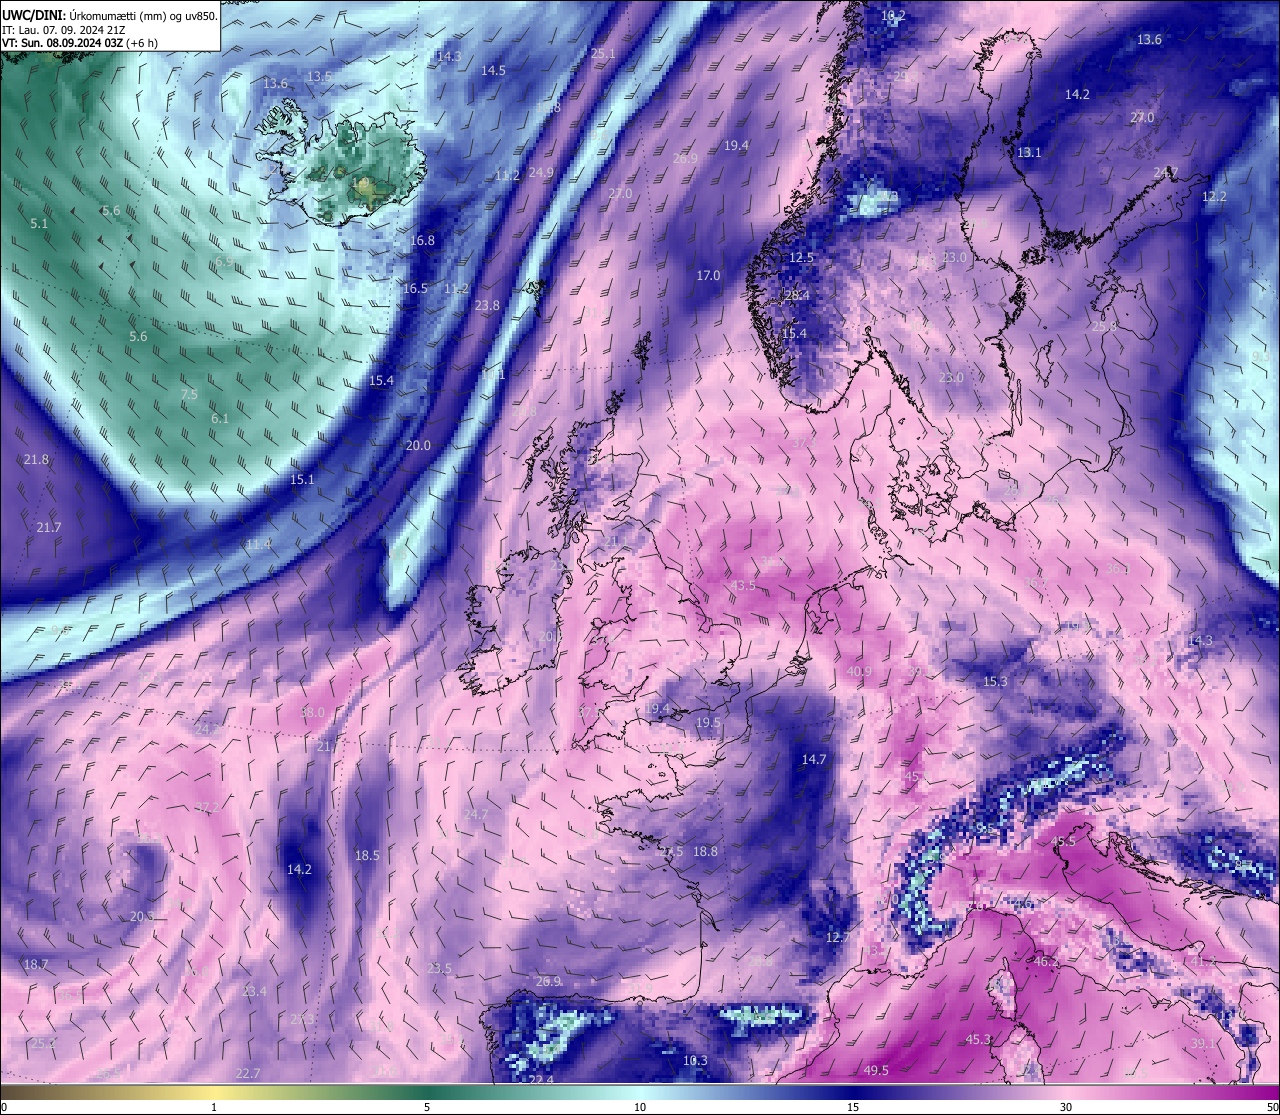Click the 16.8 value southeast of Iceland
The height and width of the screenshot is (1115, 1280).
pos(422,240)
